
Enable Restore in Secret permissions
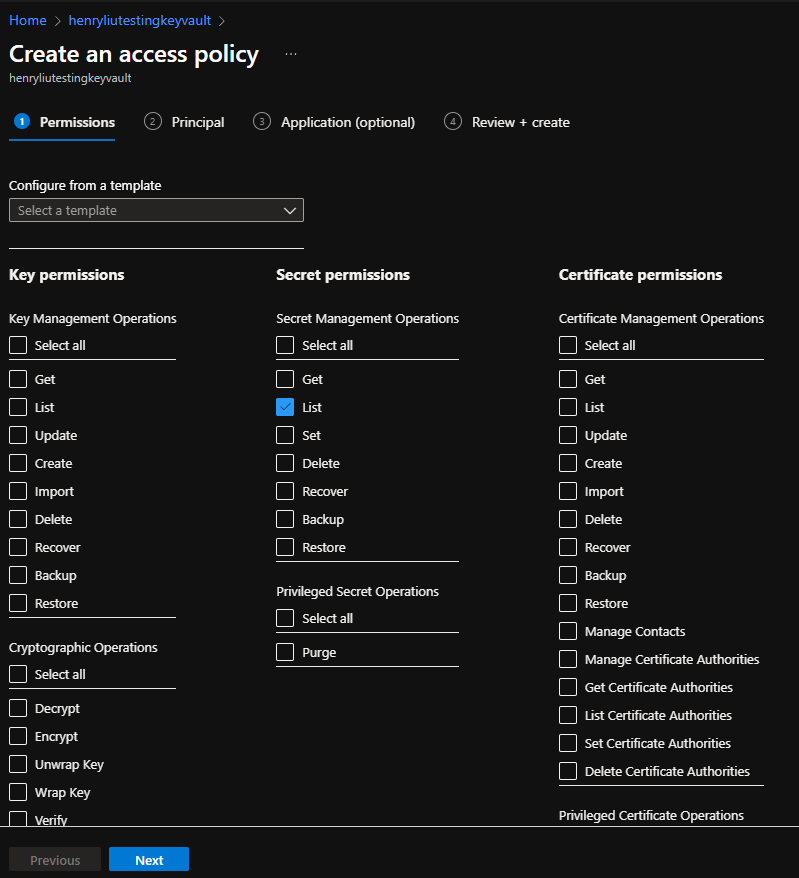point(285,547)
